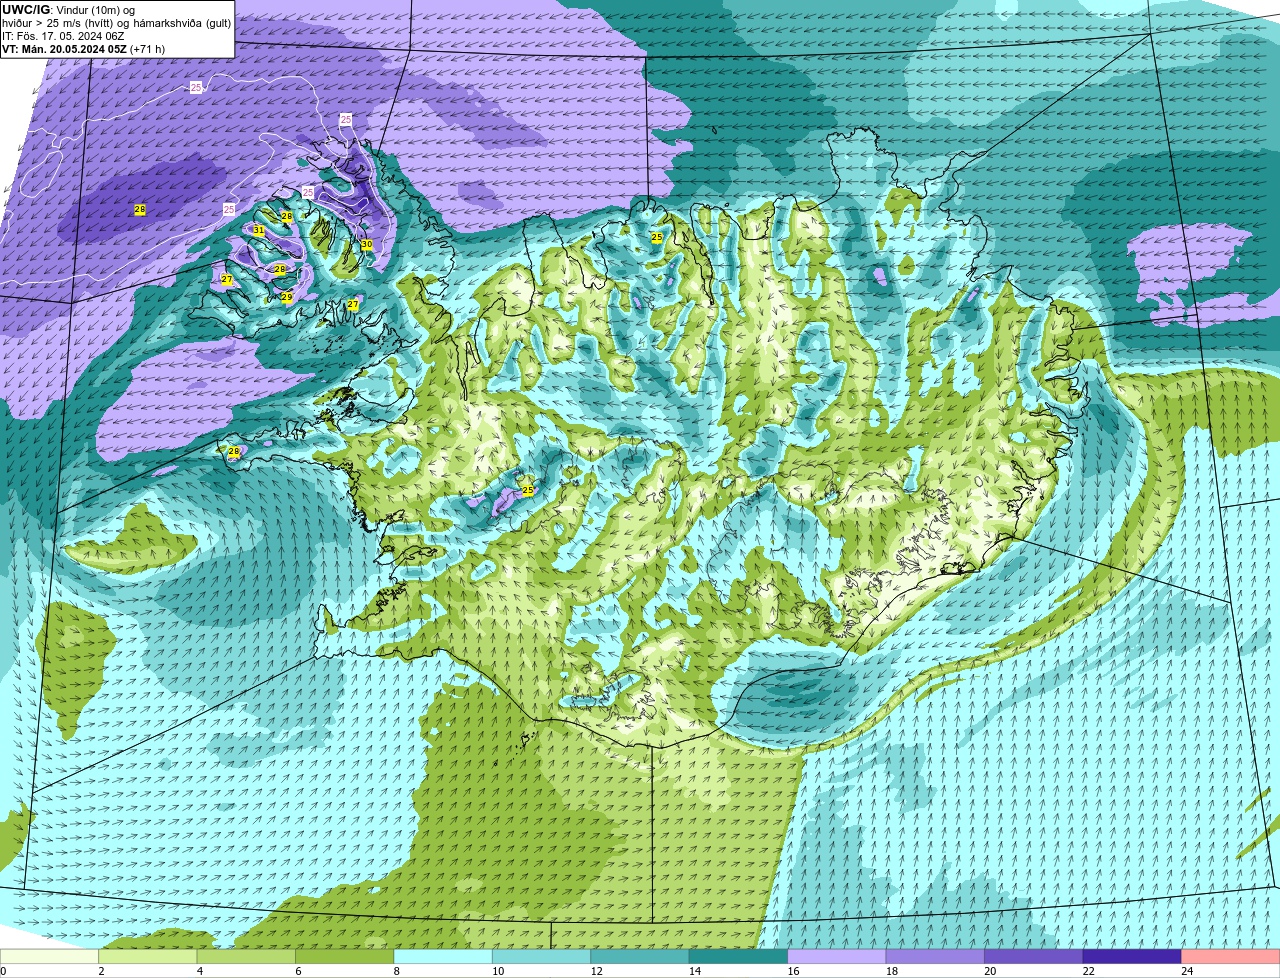The image size is (1280, 978).
Task: Click the 14–16 m/s dark teal legend swatch
Action: pyautogui.click(x=739, y=956)
